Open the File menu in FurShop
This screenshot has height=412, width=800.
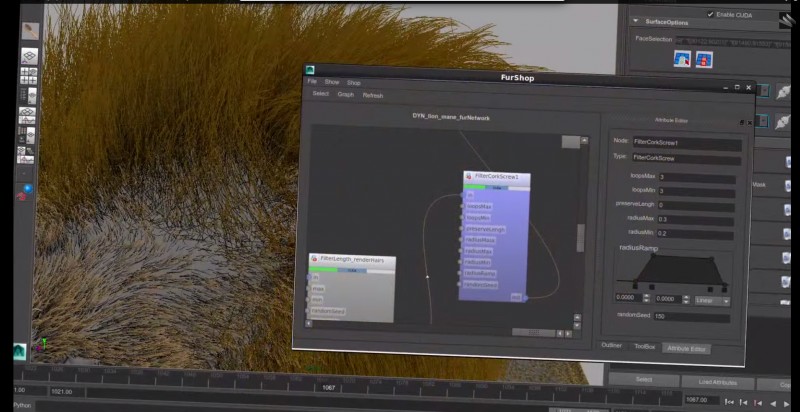coord(312,82)
